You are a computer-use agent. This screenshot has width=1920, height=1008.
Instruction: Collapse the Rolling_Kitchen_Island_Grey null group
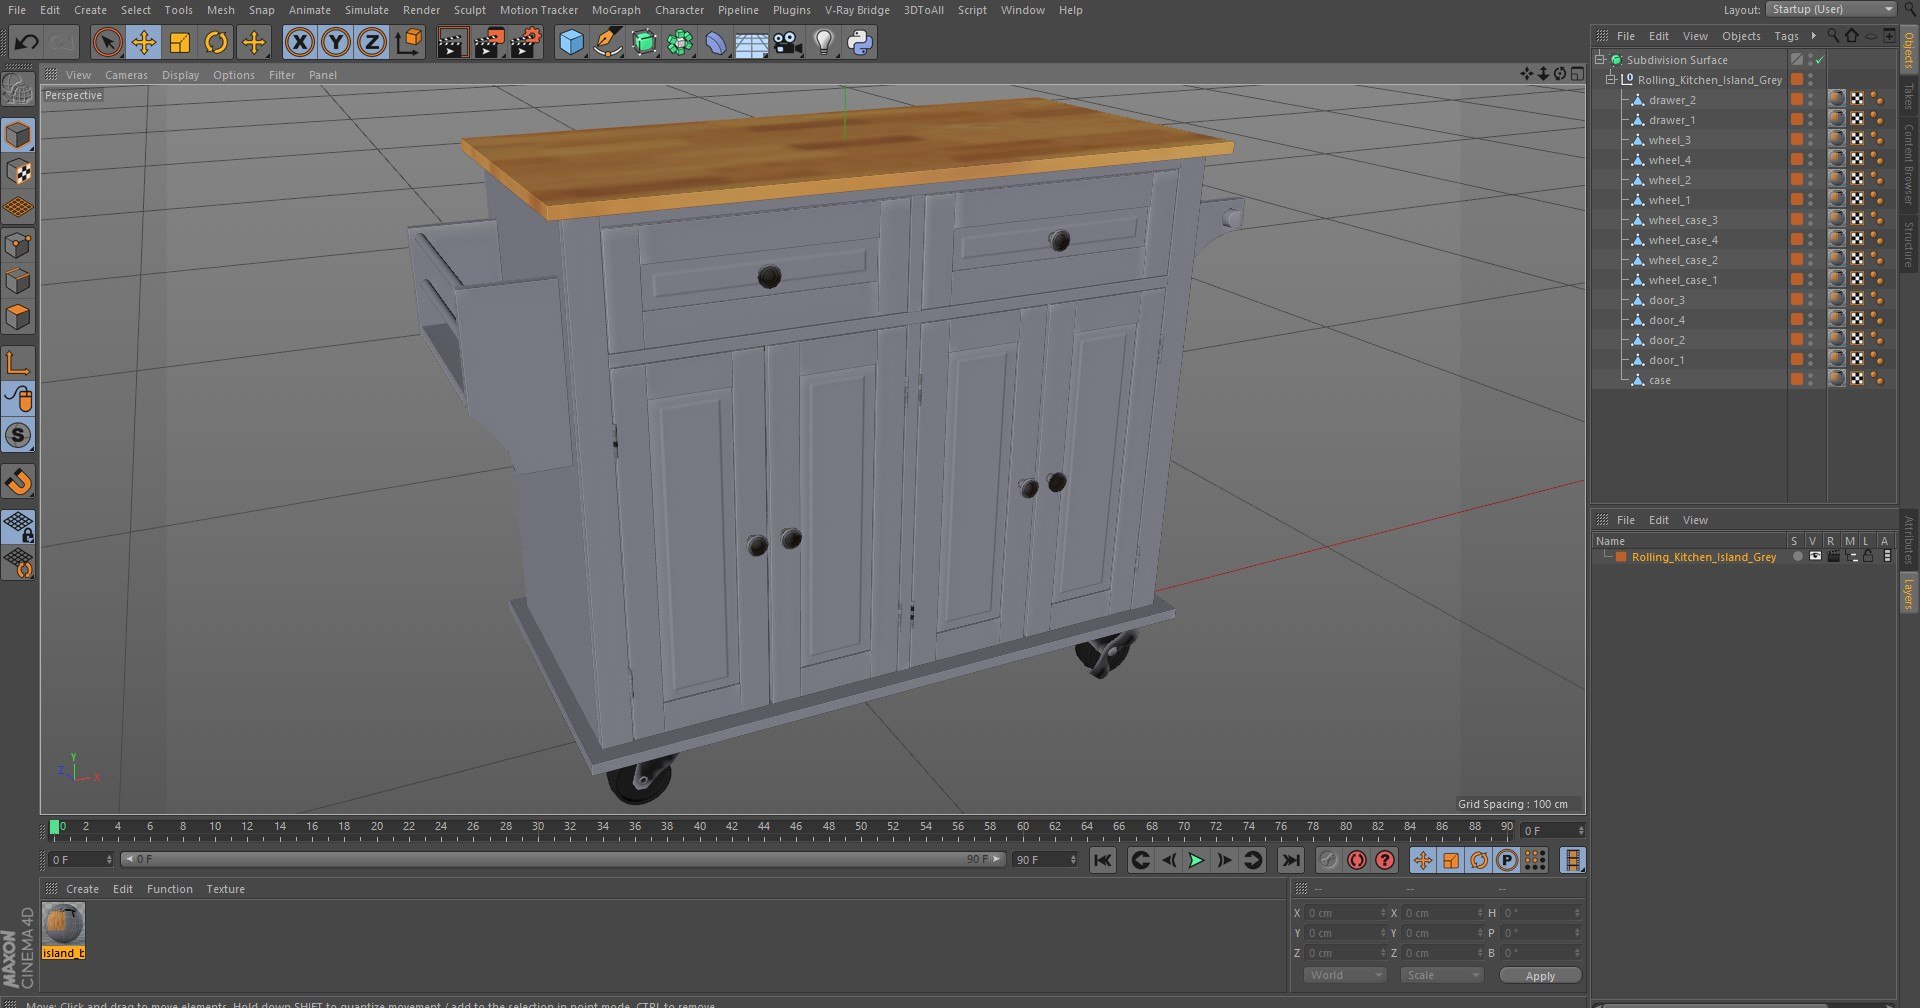point(1611,80)
